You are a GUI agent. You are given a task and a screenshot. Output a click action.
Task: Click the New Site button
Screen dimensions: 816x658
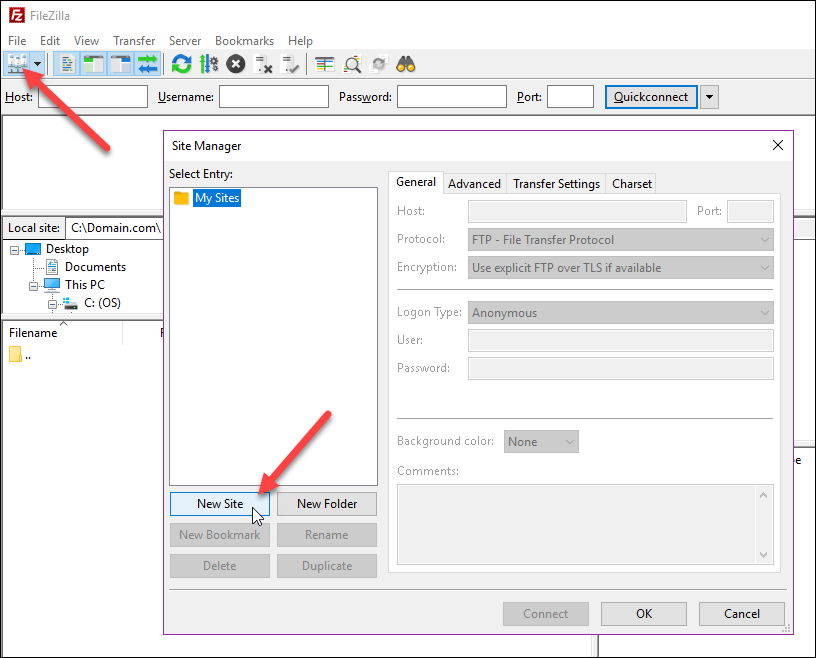pyautogui.click(x=220, y=504)
